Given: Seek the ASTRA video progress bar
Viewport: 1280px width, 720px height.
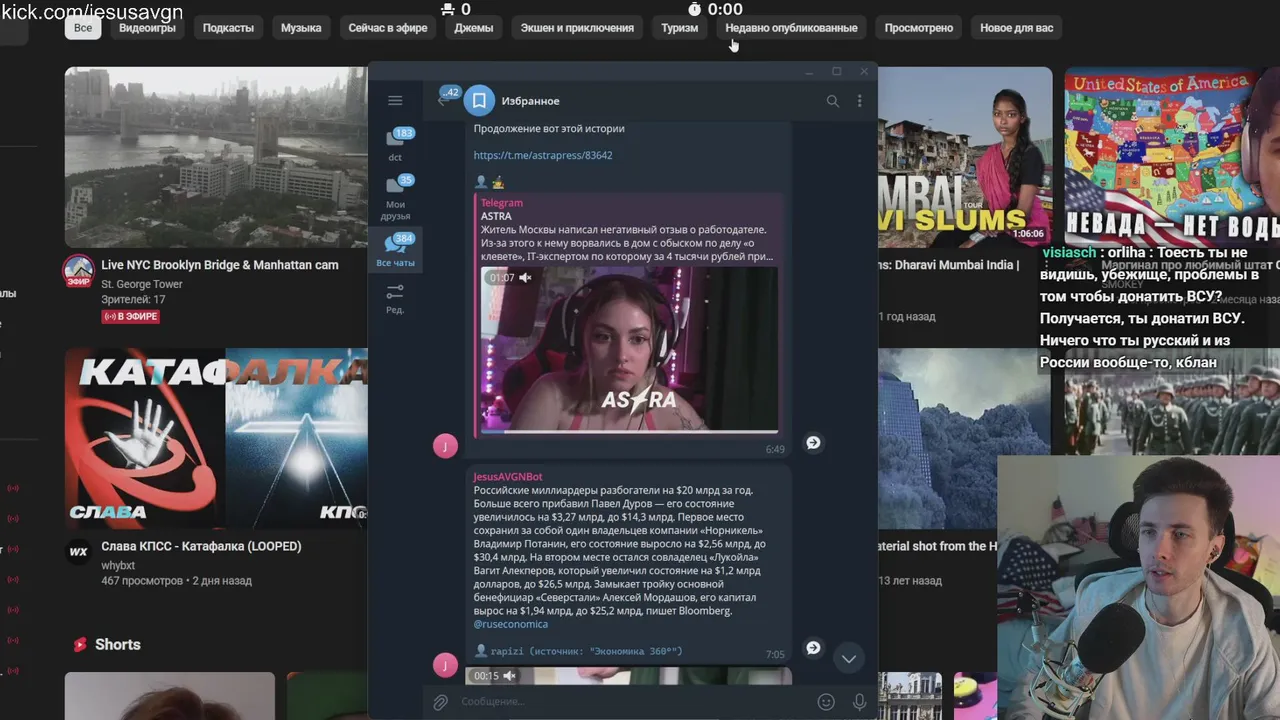Looking at the screenshot, I should (x=628, y=431).
